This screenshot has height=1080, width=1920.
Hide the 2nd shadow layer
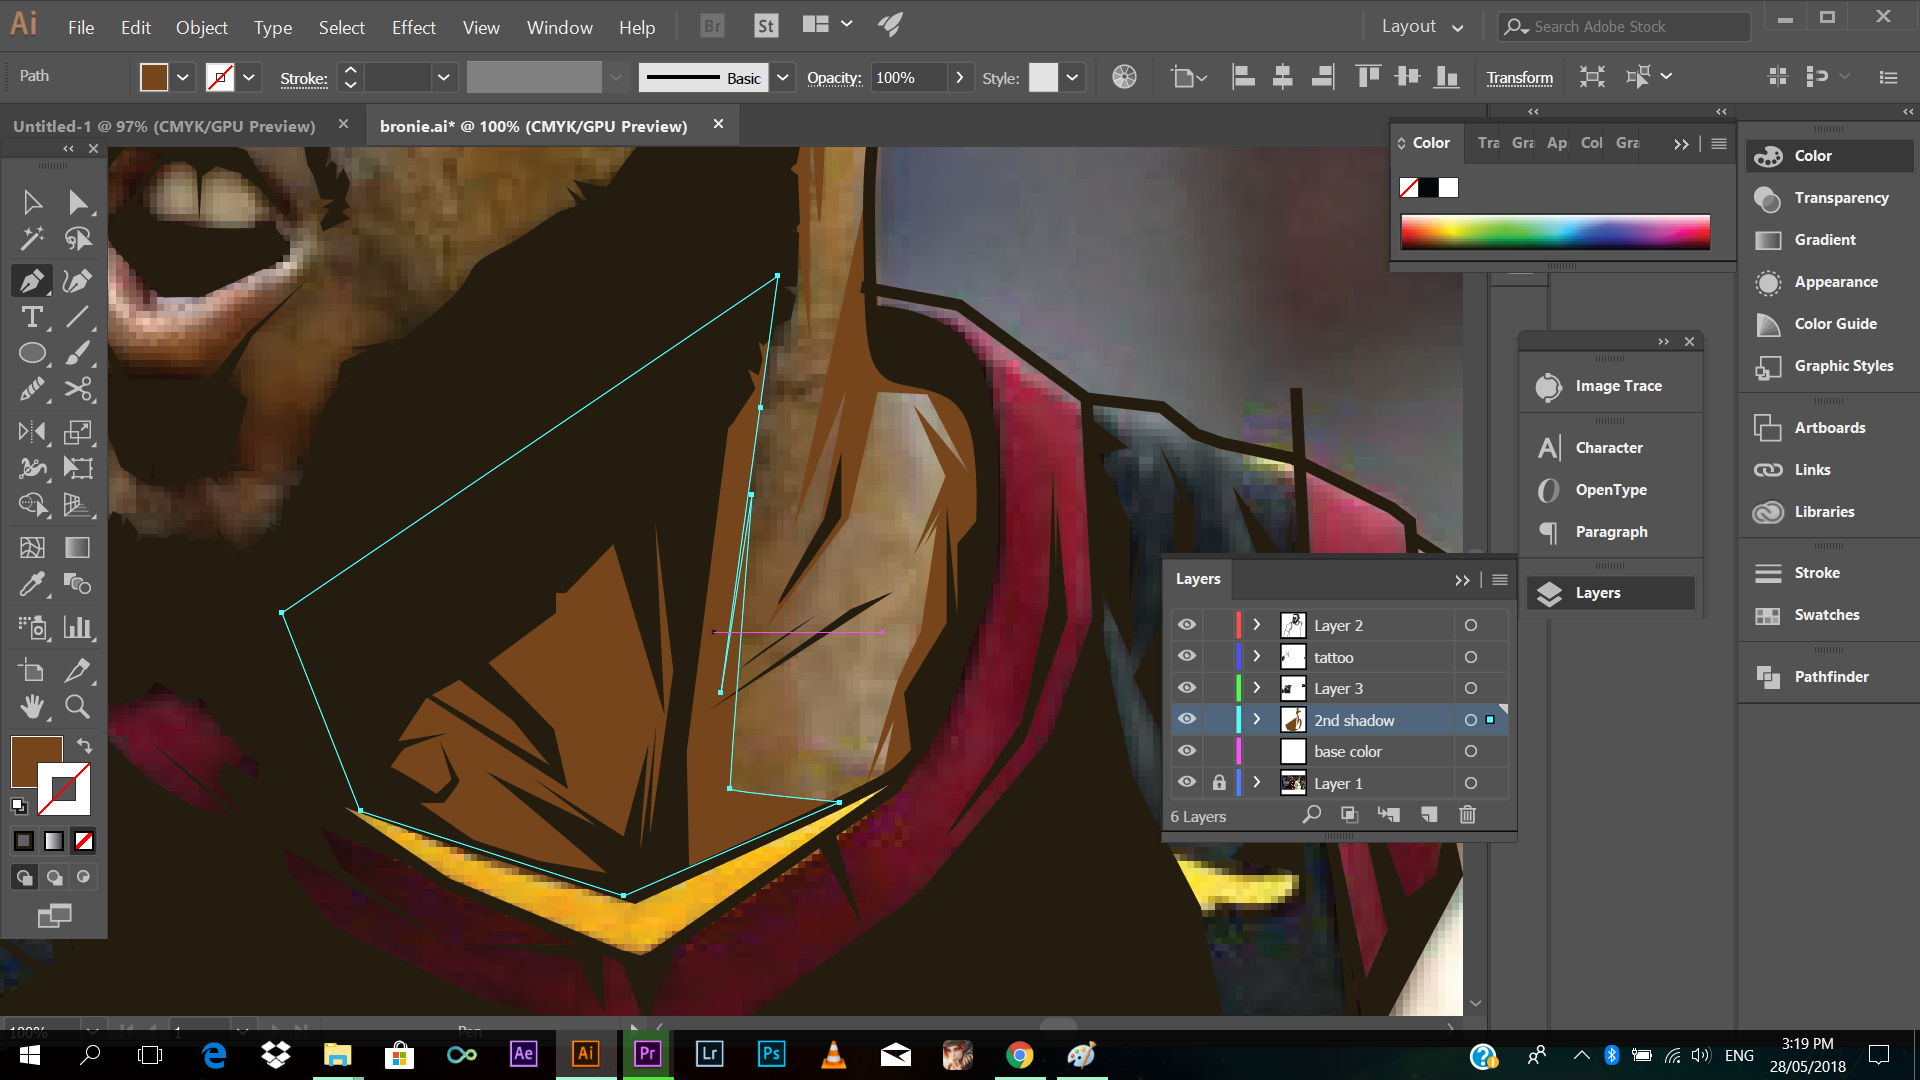1187,720
